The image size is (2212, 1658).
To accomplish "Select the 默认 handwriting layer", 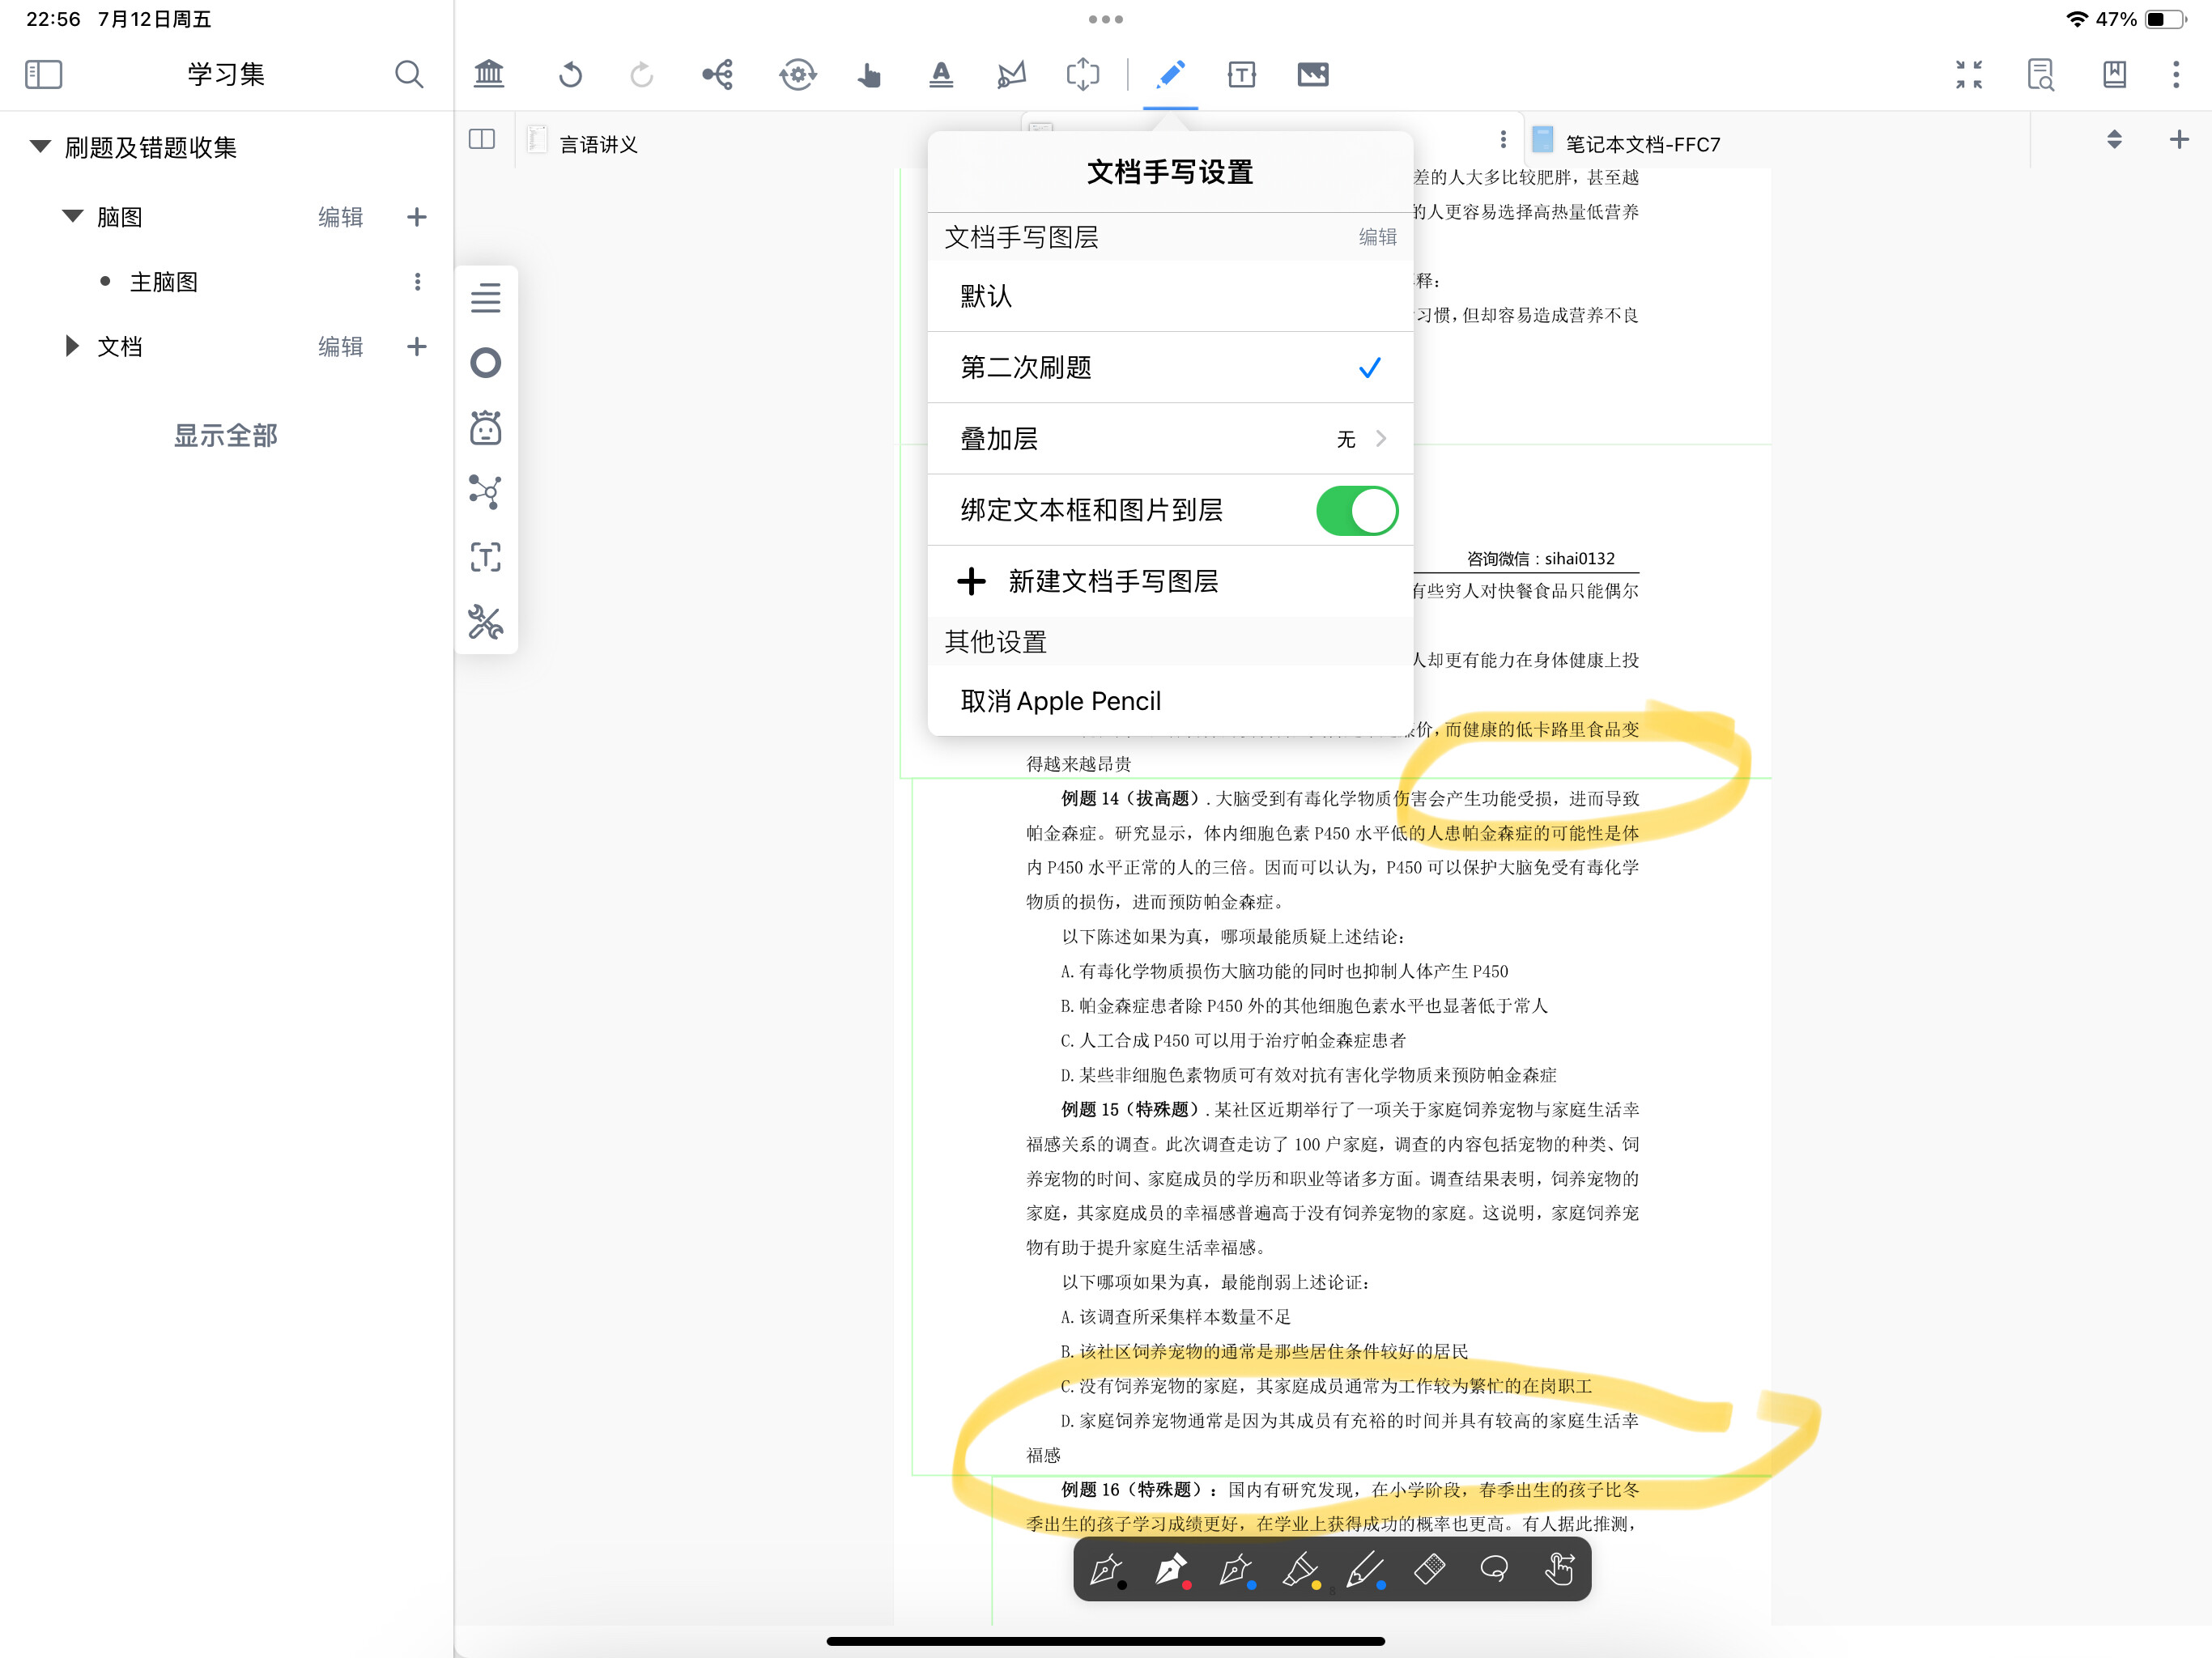I will pos(1170,296).
